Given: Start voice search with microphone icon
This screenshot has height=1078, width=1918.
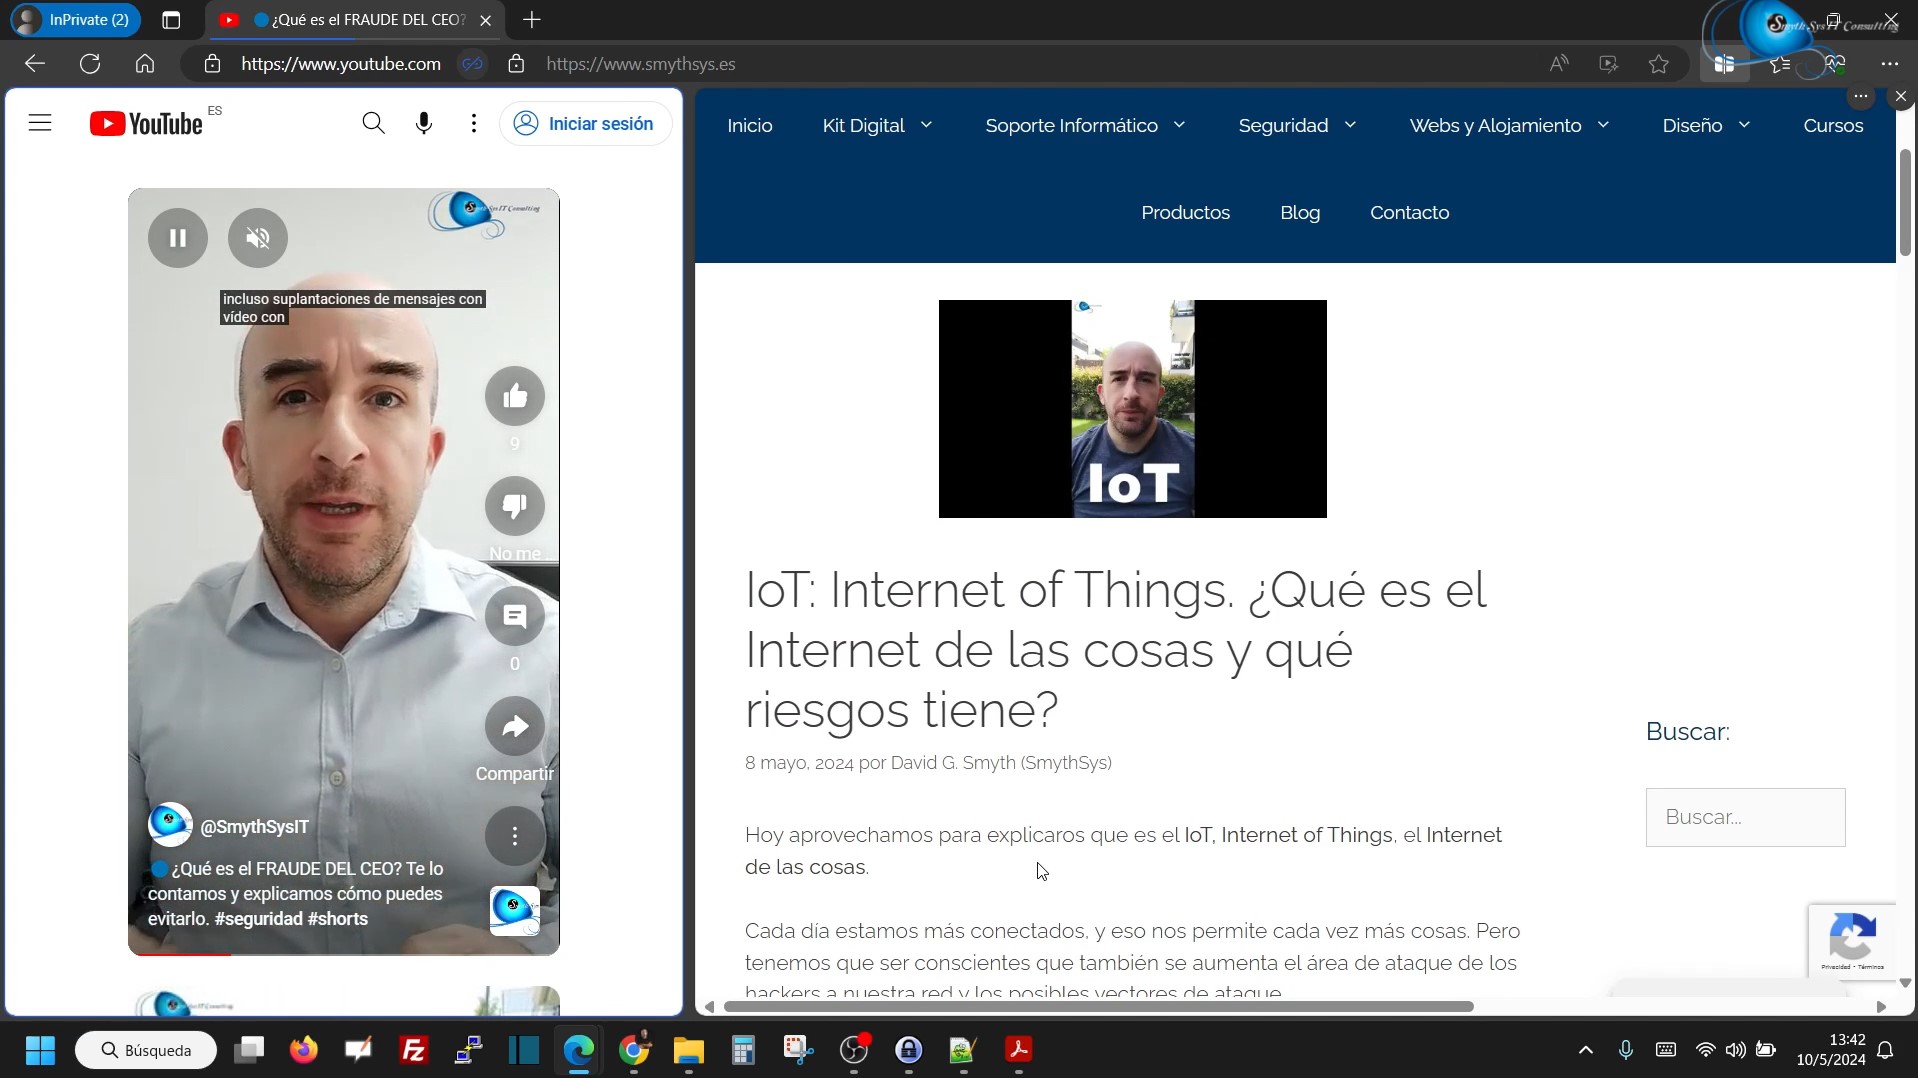Looking at the screenshot, I should 424,124.
